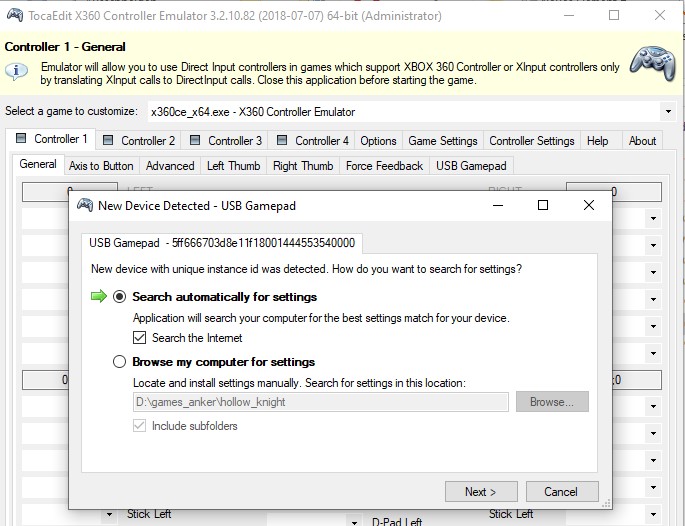This screenshot has height=526, width=685.
Task: Open the About tab
Action: coord(642,141)
